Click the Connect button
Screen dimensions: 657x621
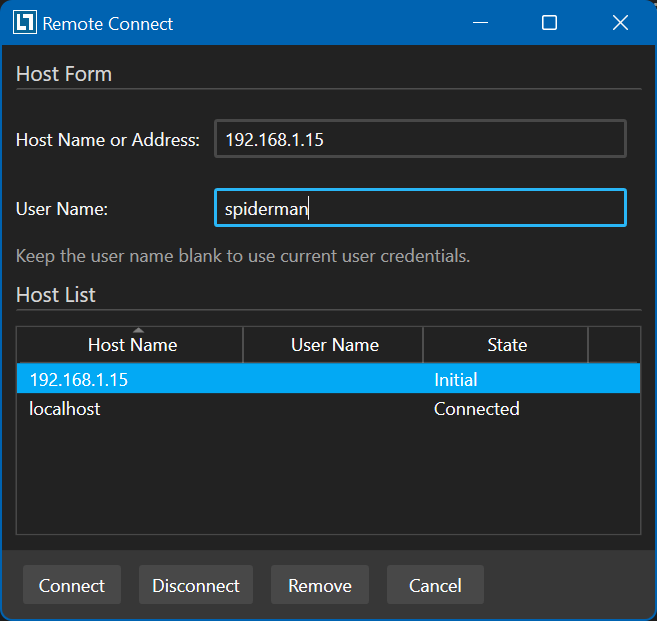72,585
